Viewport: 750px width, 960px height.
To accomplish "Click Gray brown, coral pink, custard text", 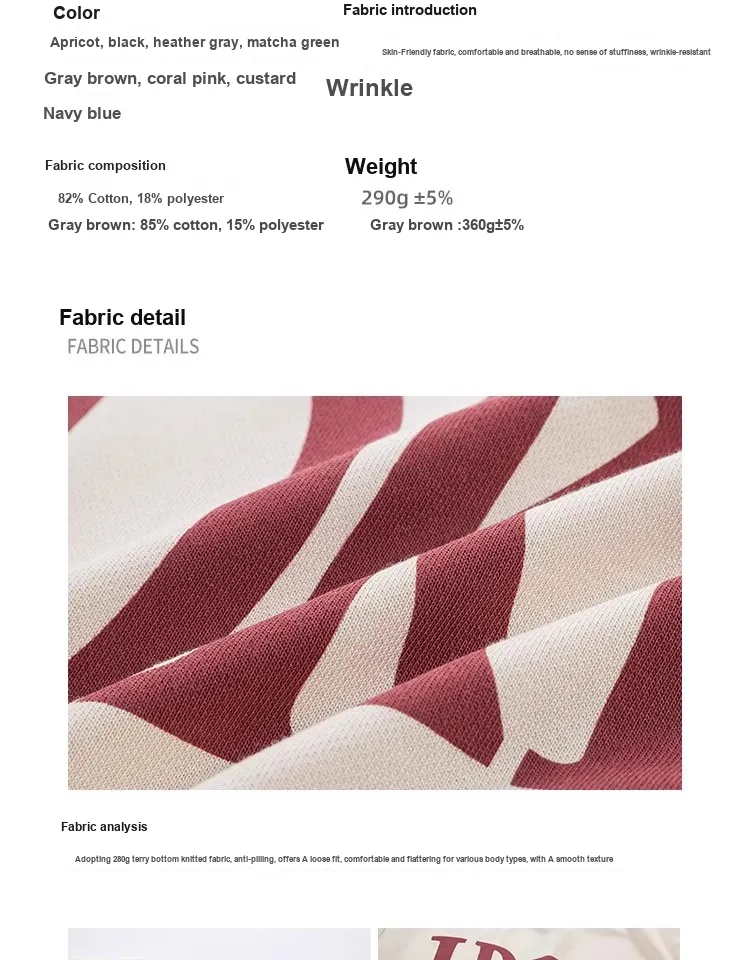I will click(170, 79).
